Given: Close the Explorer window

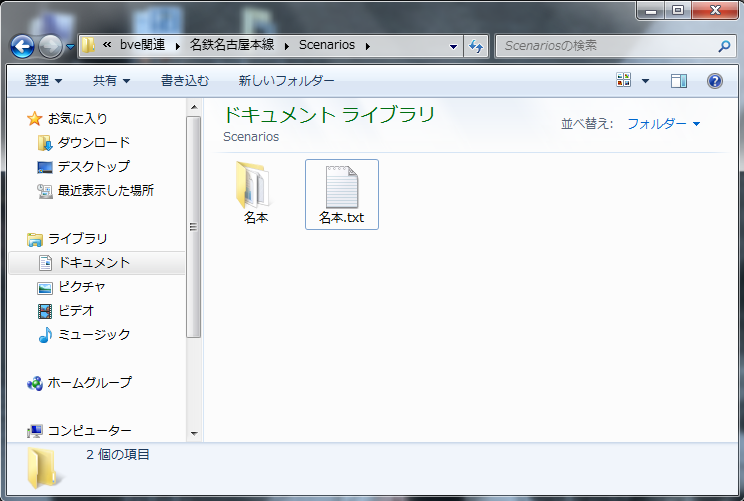Looking at the screenshot, I should click(715, 10).
